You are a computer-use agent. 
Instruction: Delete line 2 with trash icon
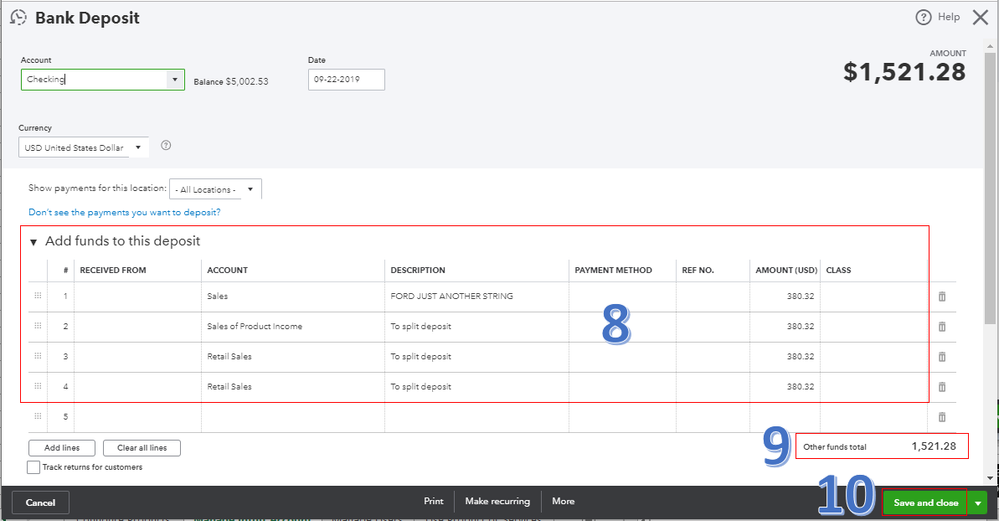(941, 327)
